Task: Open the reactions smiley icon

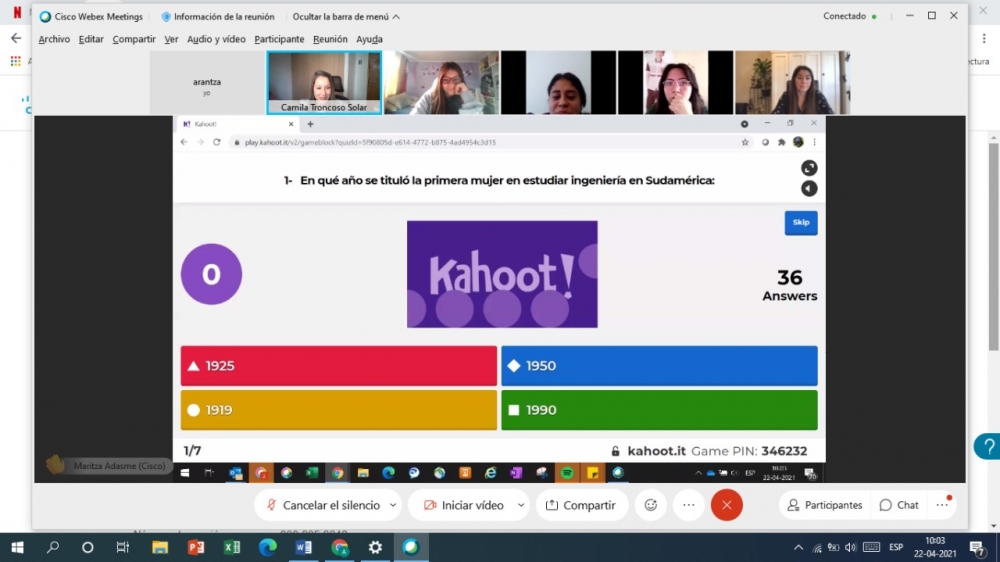Action: point(651,505)
